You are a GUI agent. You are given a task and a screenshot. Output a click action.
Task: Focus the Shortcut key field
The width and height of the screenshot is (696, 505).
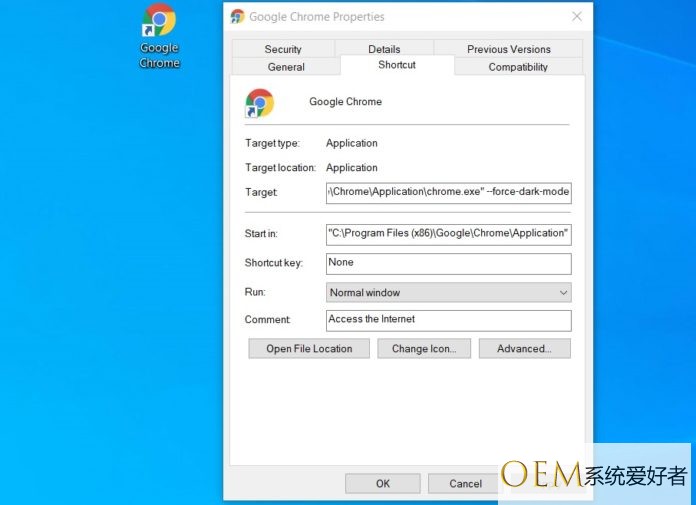point(448,264)
